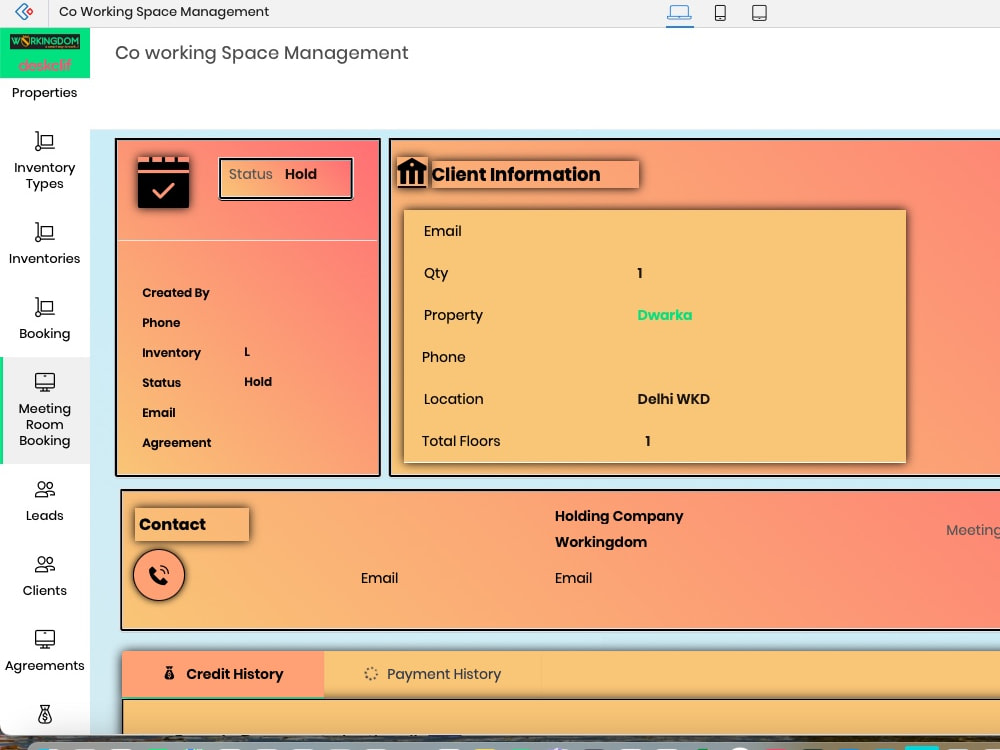The image size is (1000, 750).
Task: Click the money bag sidebar icon
Action: (x=45, y=714)
